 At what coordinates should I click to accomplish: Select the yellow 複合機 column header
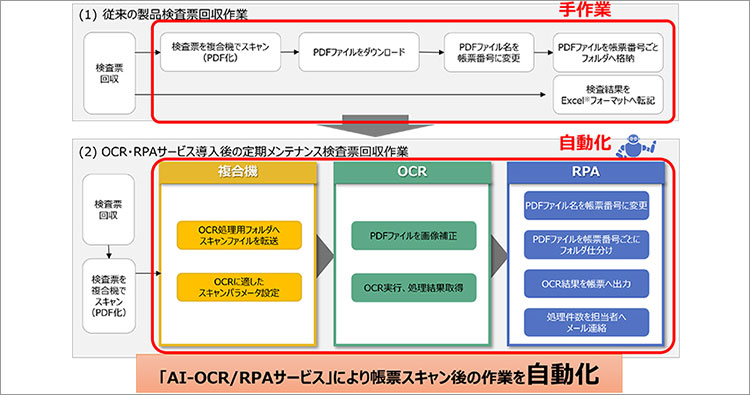click(238, 172)
